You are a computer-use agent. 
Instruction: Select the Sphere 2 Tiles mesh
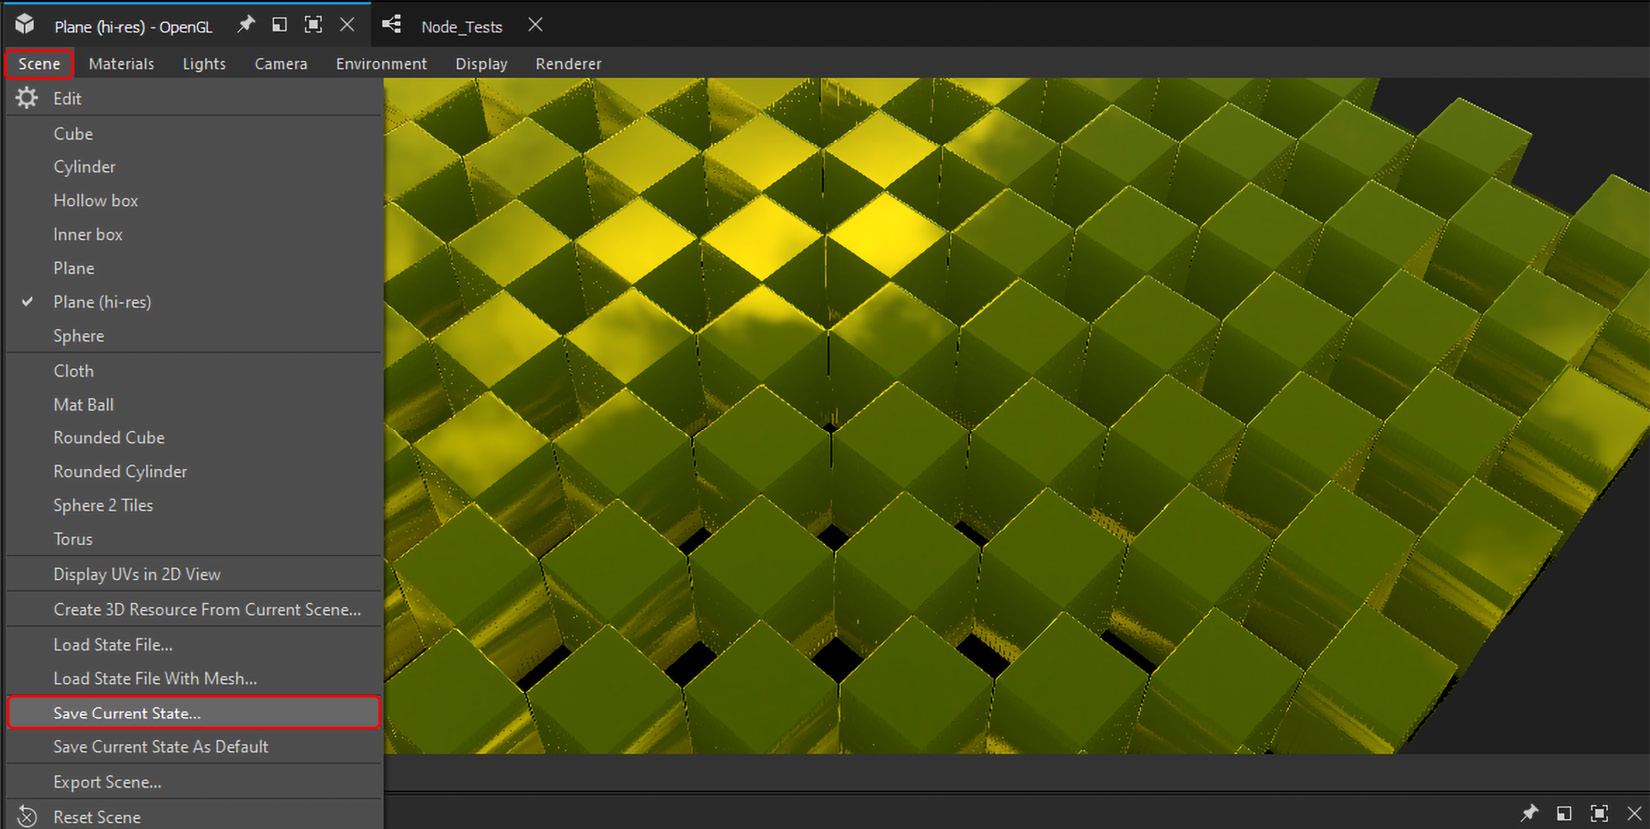click(195, 505)
